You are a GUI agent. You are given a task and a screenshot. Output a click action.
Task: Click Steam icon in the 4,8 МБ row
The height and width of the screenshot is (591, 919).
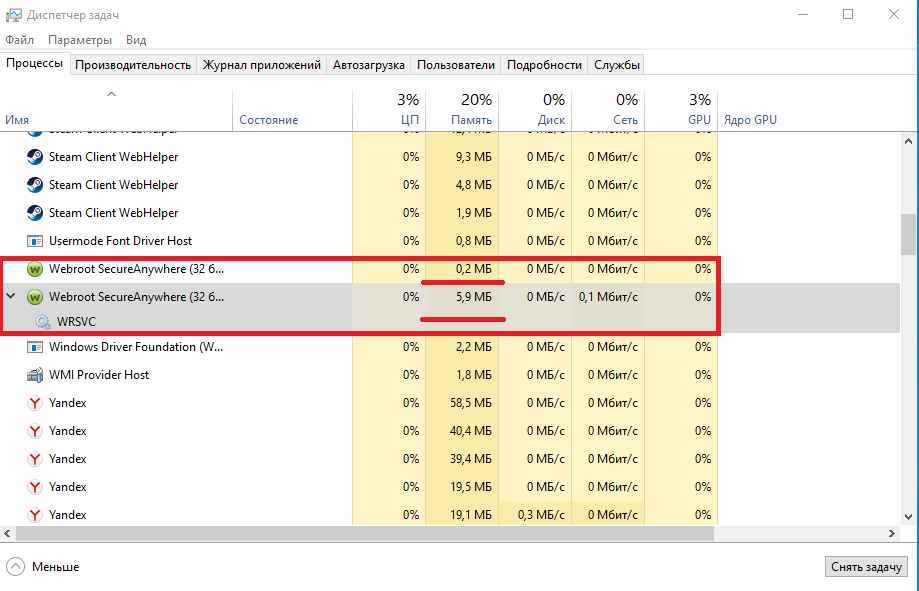point(35,185)
